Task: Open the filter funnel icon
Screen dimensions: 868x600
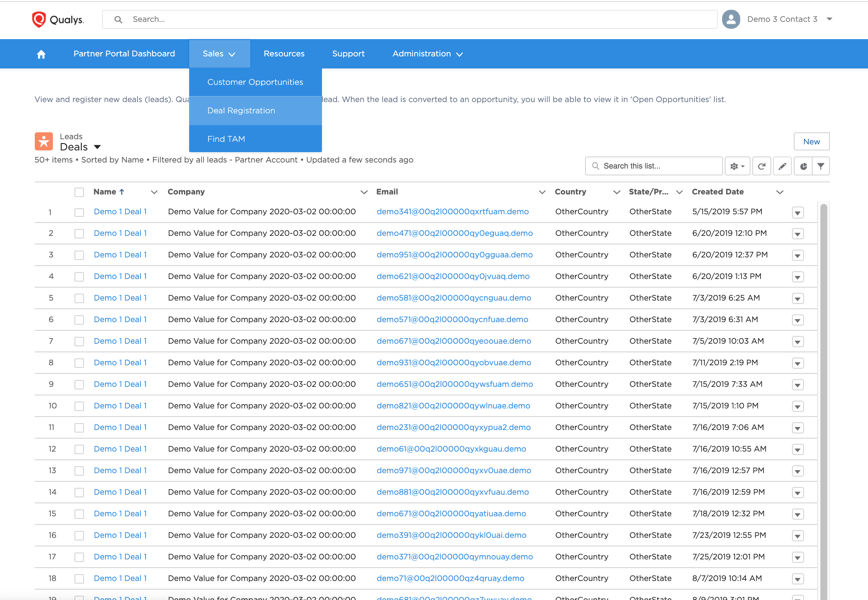Action: coord(821,166)
